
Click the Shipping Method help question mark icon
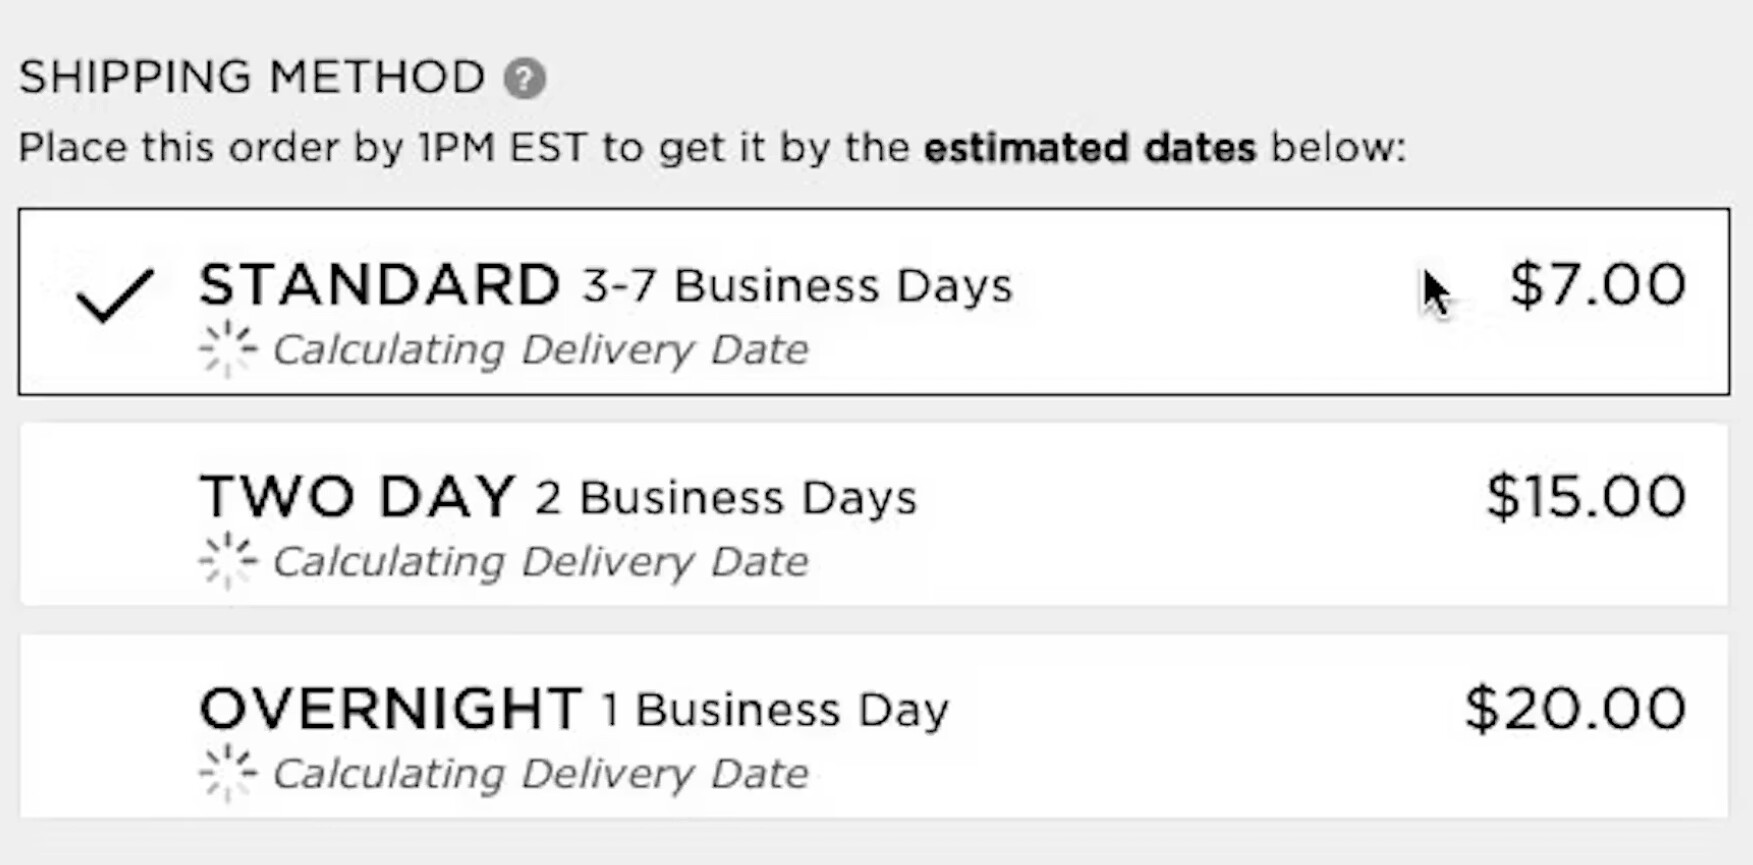pyautogui.click(x=525, y=78)
